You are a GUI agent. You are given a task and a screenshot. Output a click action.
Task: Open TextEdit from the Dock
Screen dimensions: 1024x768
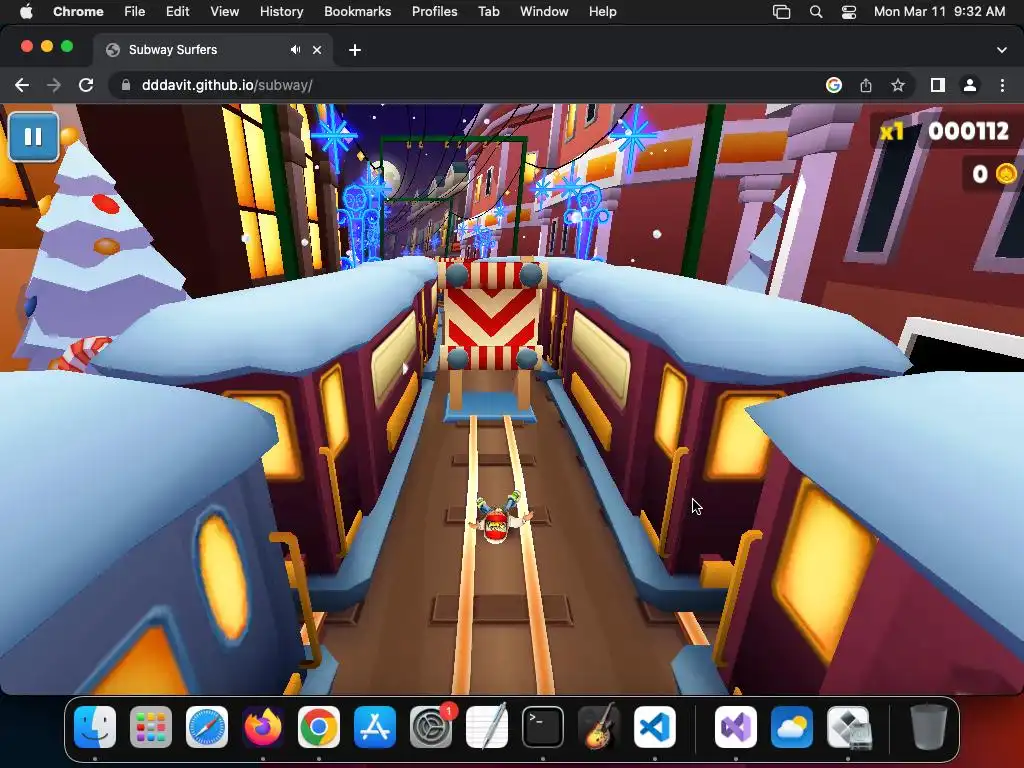tap(487, 726)
